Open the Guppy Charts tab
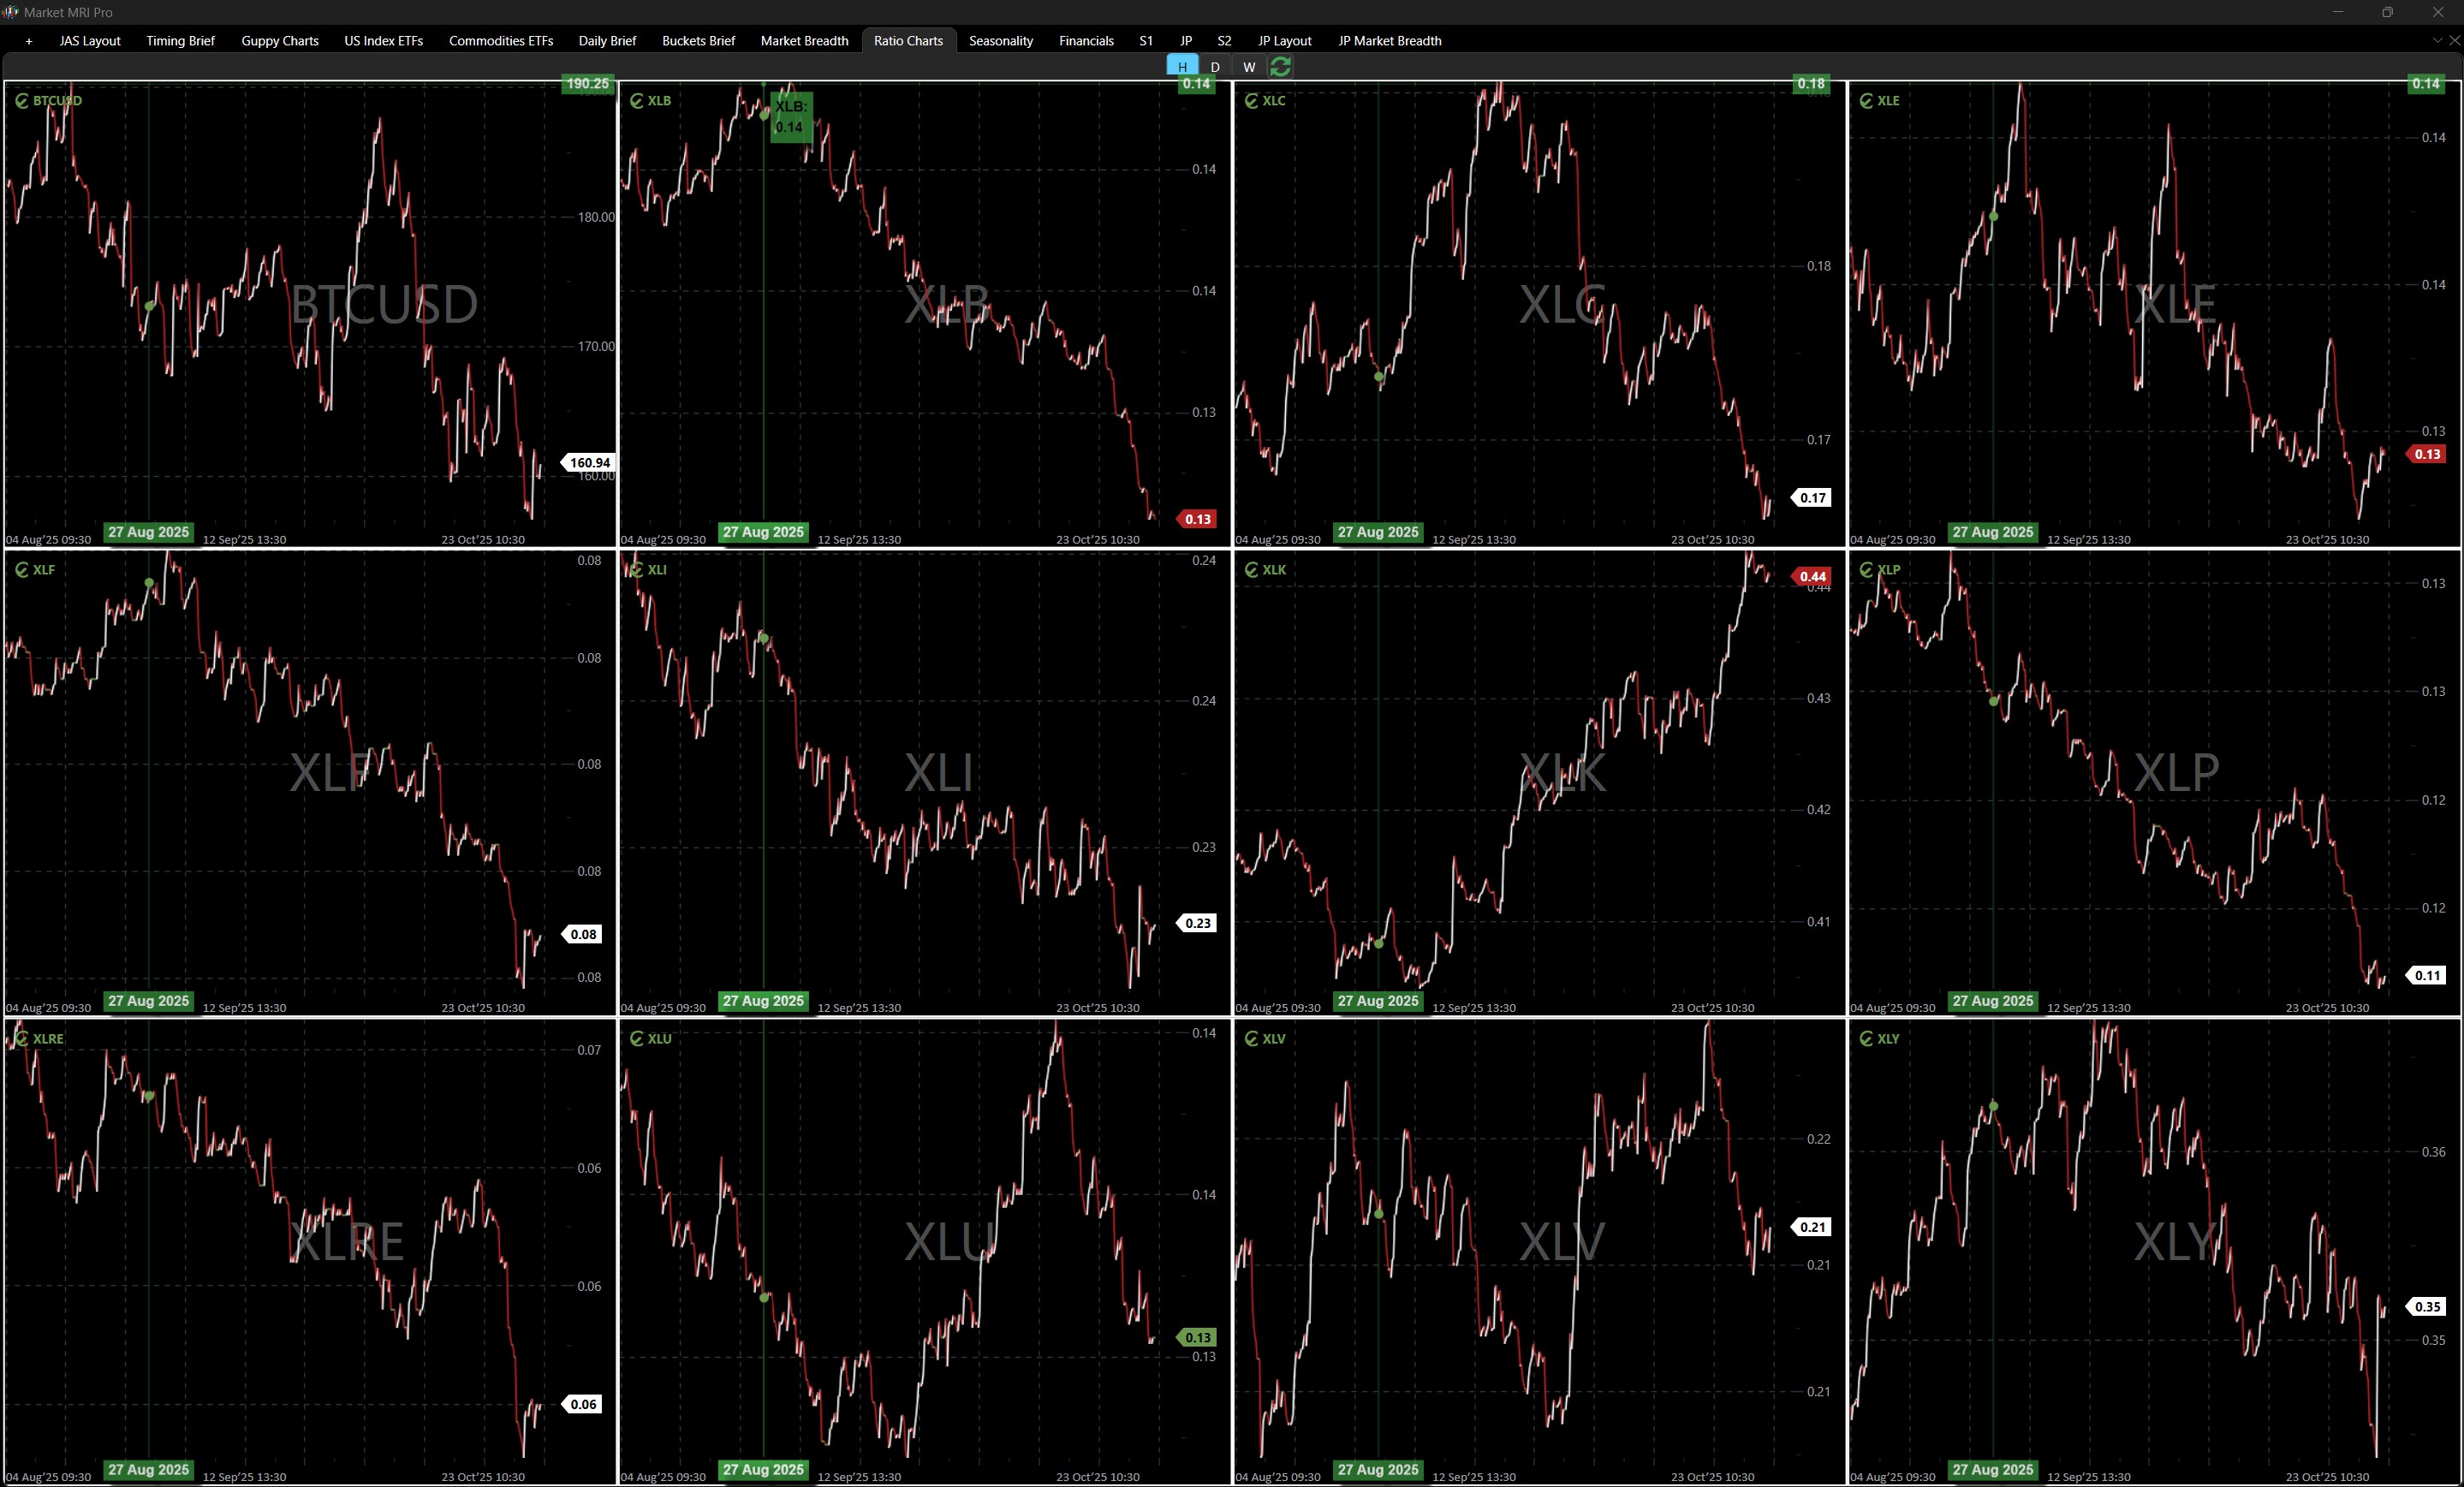This screenshot has height=1487, width=2464. click(279, 41)
